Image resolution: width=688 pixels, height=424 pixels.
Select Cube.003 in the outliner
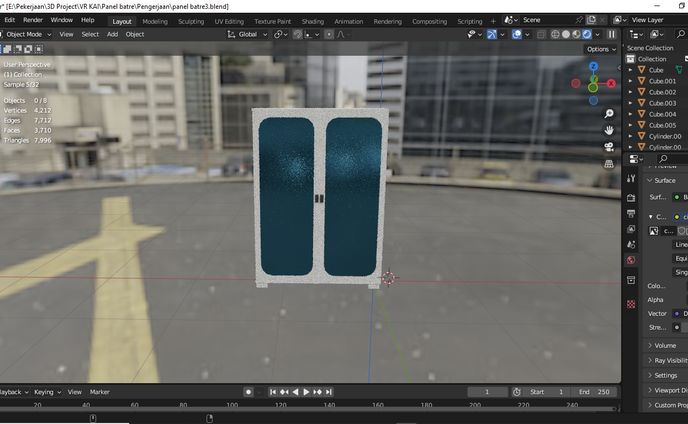(x=662, y=103)
